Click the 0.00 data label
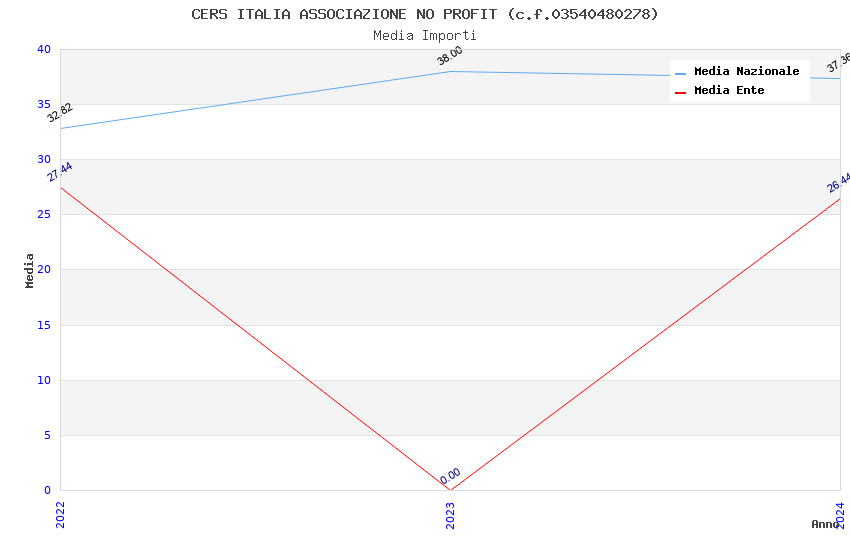 (x=450, y=476)
